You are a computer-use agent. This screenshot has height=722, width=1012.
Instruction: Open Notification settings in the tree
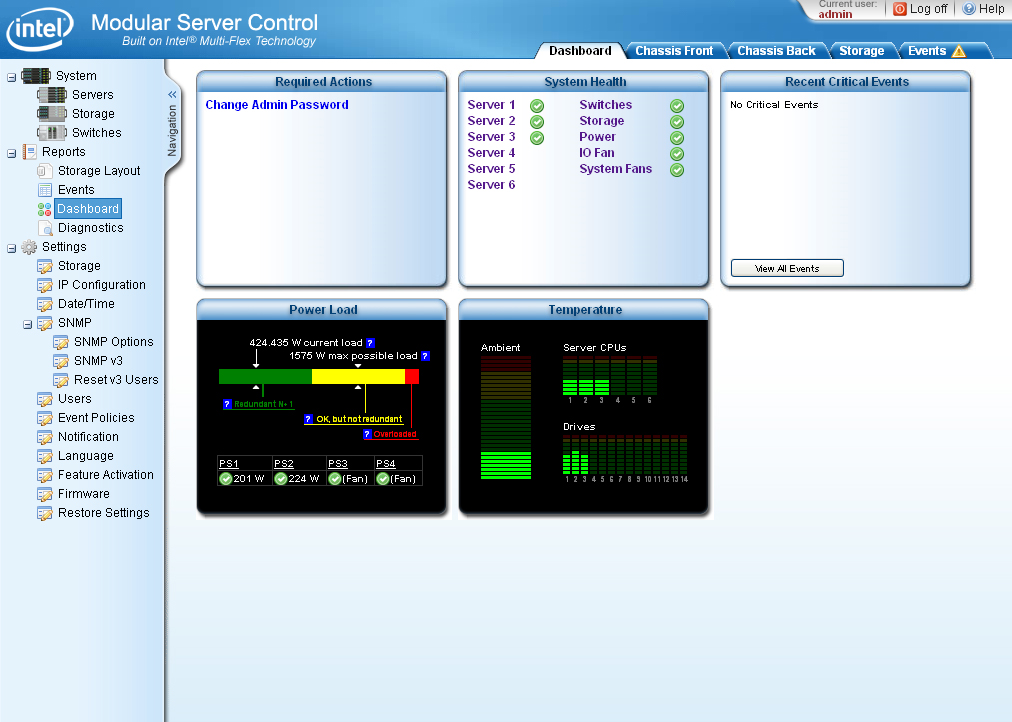click(88, 437)
